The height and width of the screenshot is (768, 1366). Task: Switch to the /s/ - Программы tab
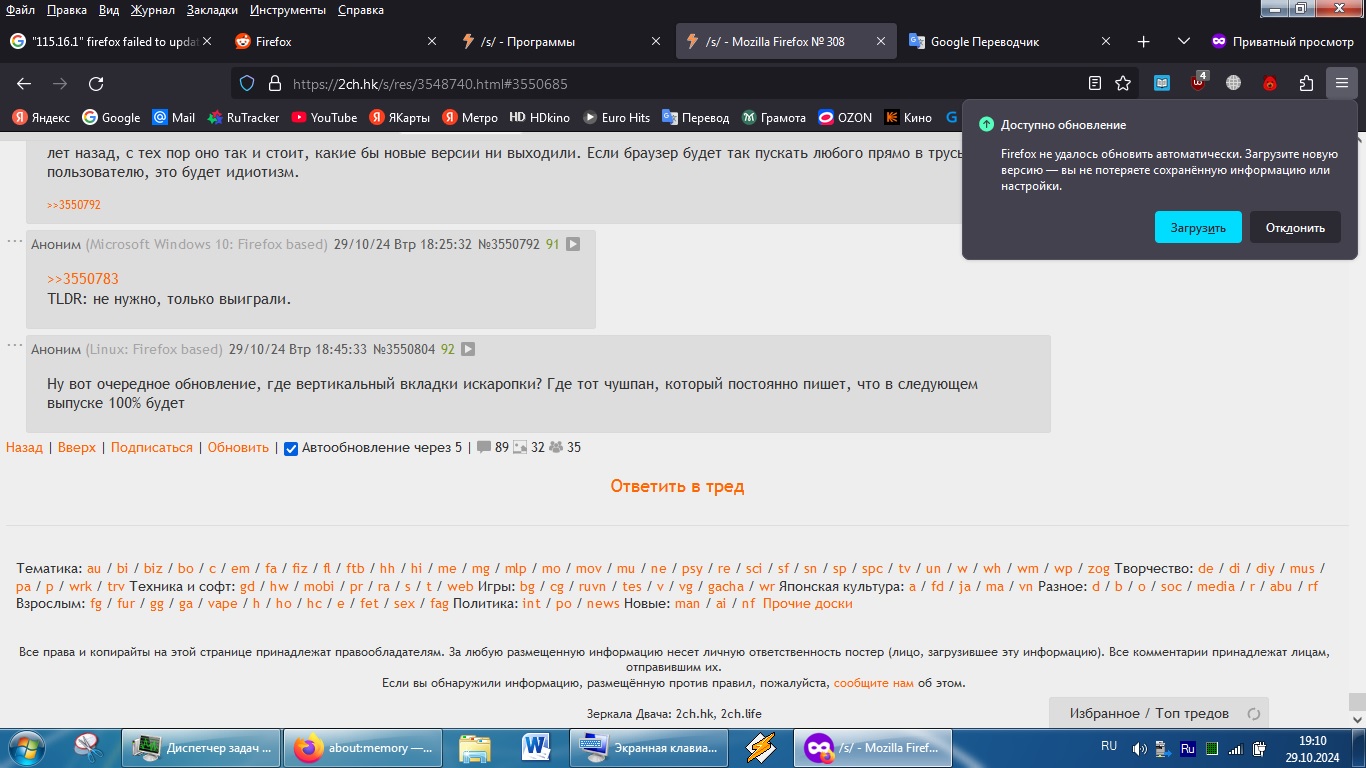560,42
